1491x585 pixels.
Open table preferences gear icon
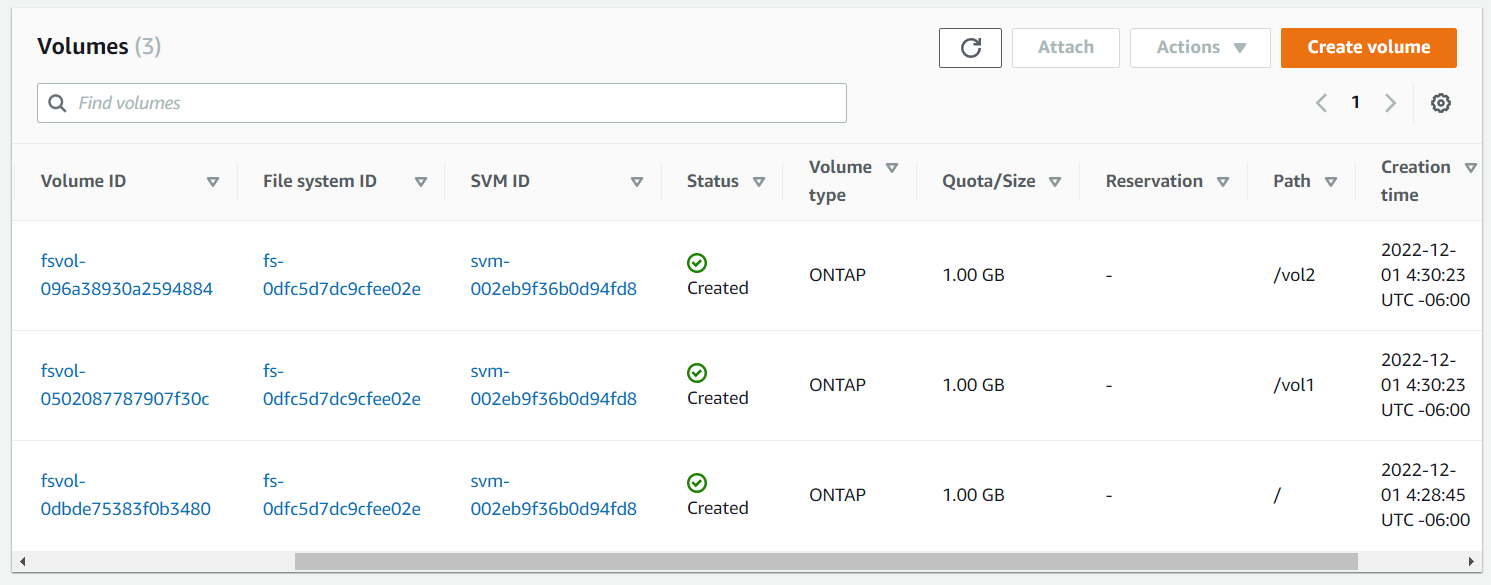click(1441, 103)
